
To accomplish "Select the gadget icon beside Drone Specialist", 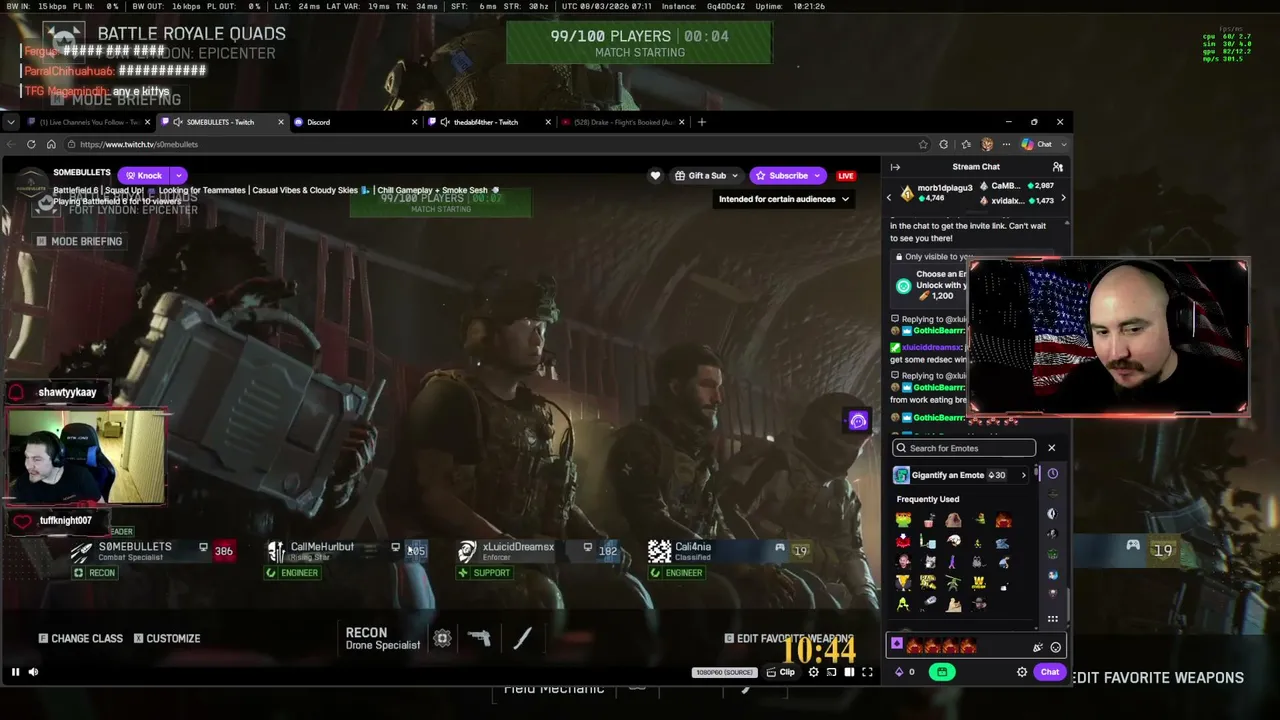I will [x=442, y=638].
